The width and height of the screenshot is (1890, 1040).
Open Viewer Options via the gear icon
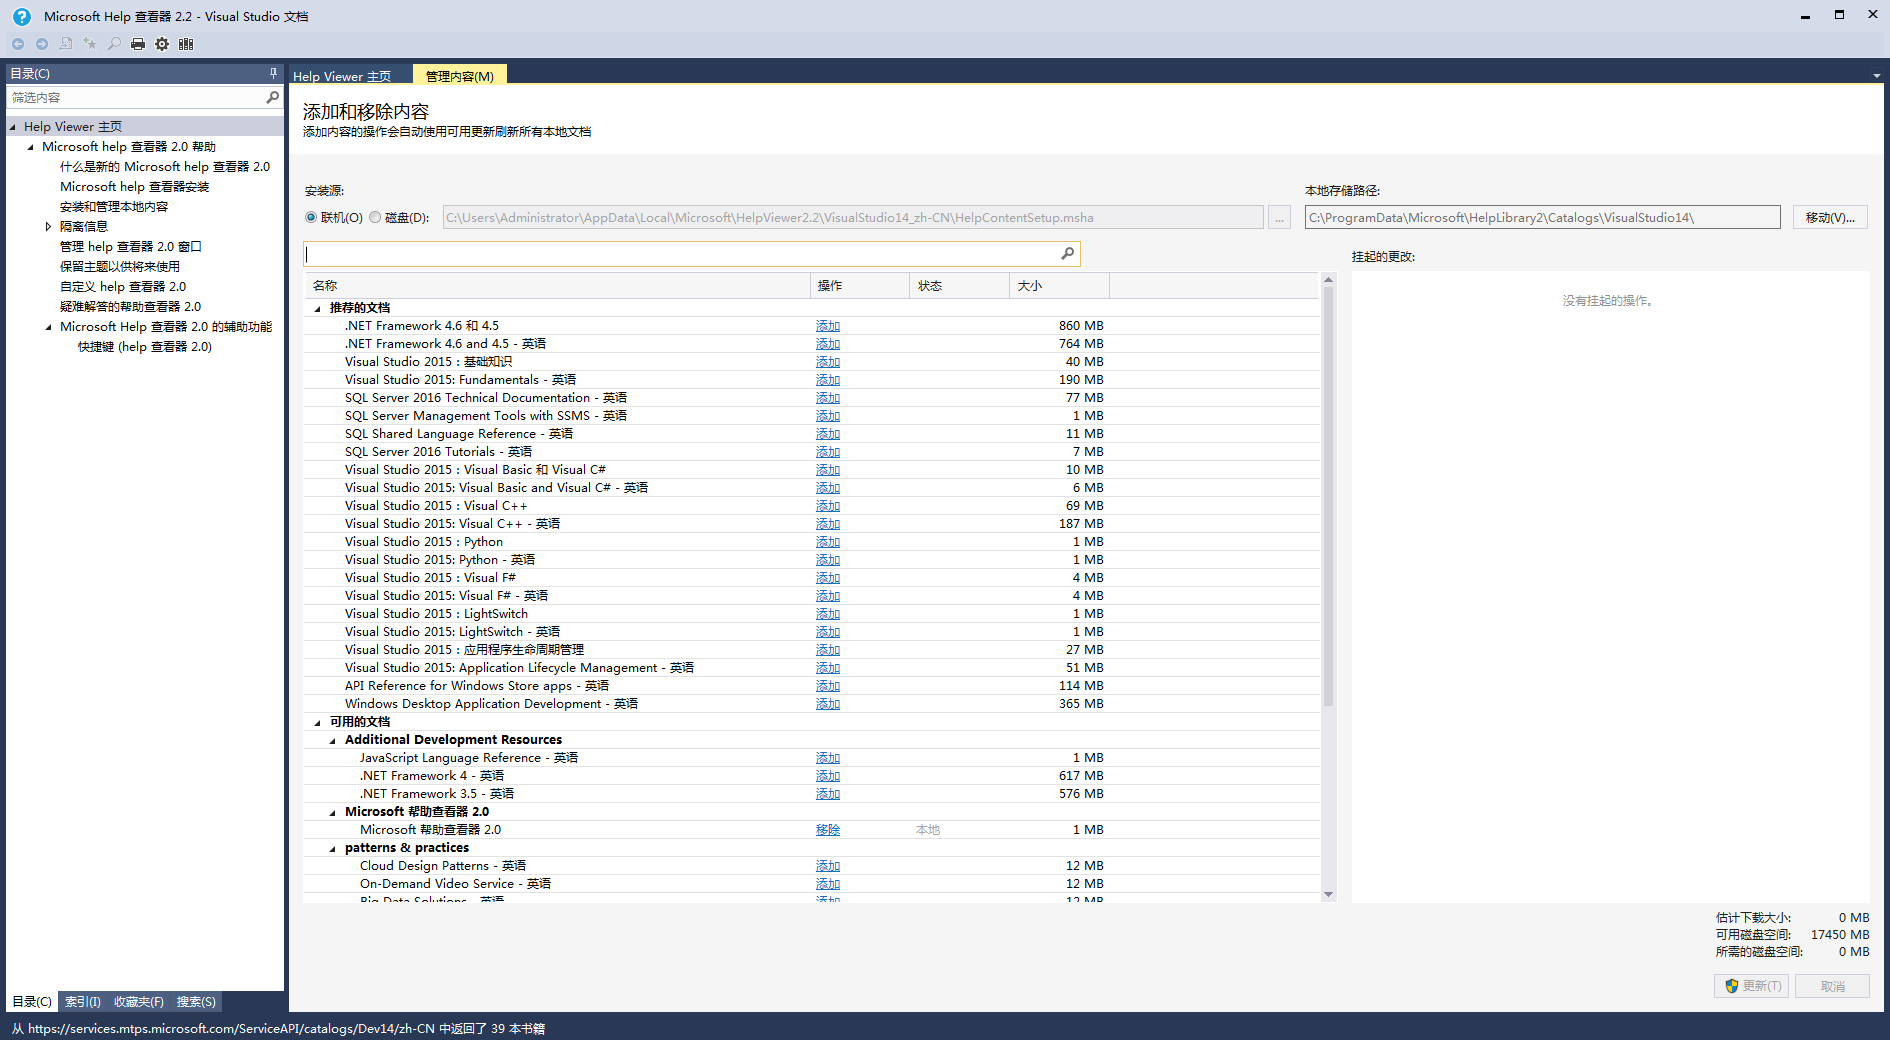pyautogui.click(x=162, y=44)
